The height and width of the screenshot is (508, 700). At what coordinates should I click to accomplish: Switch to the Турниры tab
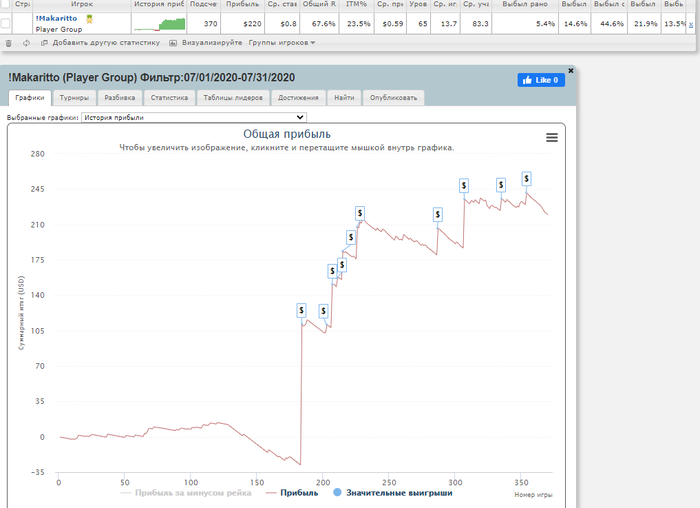pyautogui.click(x=74, y=98)
